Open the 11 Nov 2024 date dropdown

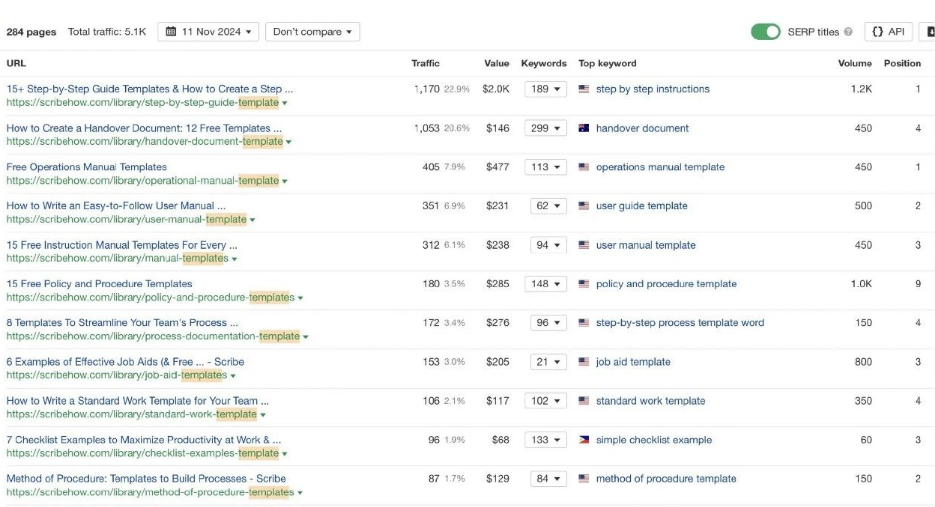(209, 32)
